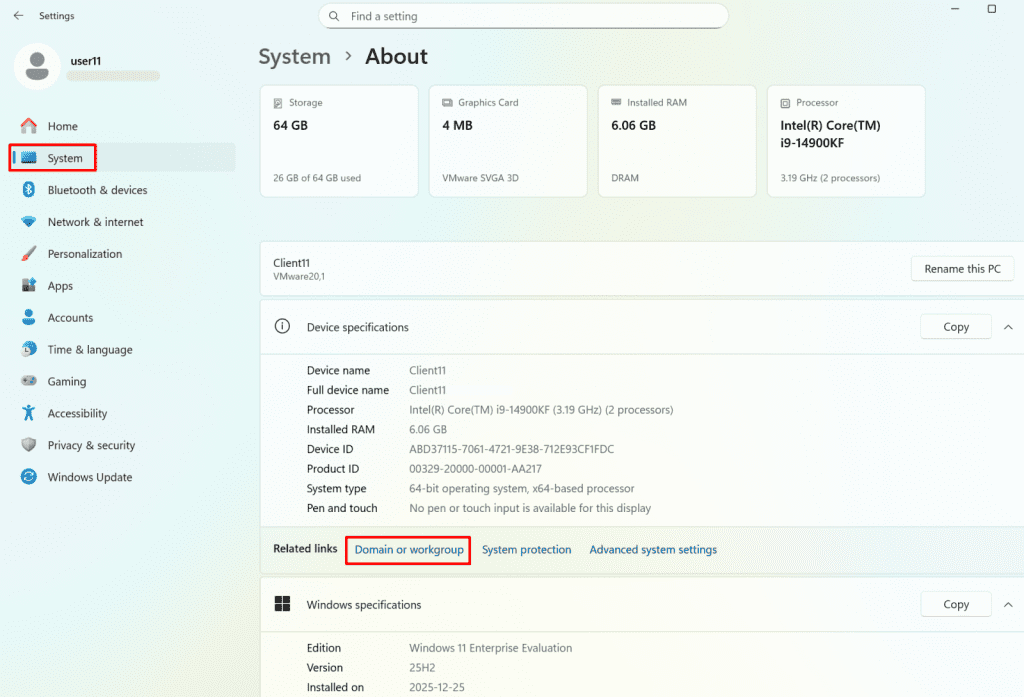The height and width of the screenshot is (697, 1024).
Task: Open Accounts settings
Action: (70, 318)
